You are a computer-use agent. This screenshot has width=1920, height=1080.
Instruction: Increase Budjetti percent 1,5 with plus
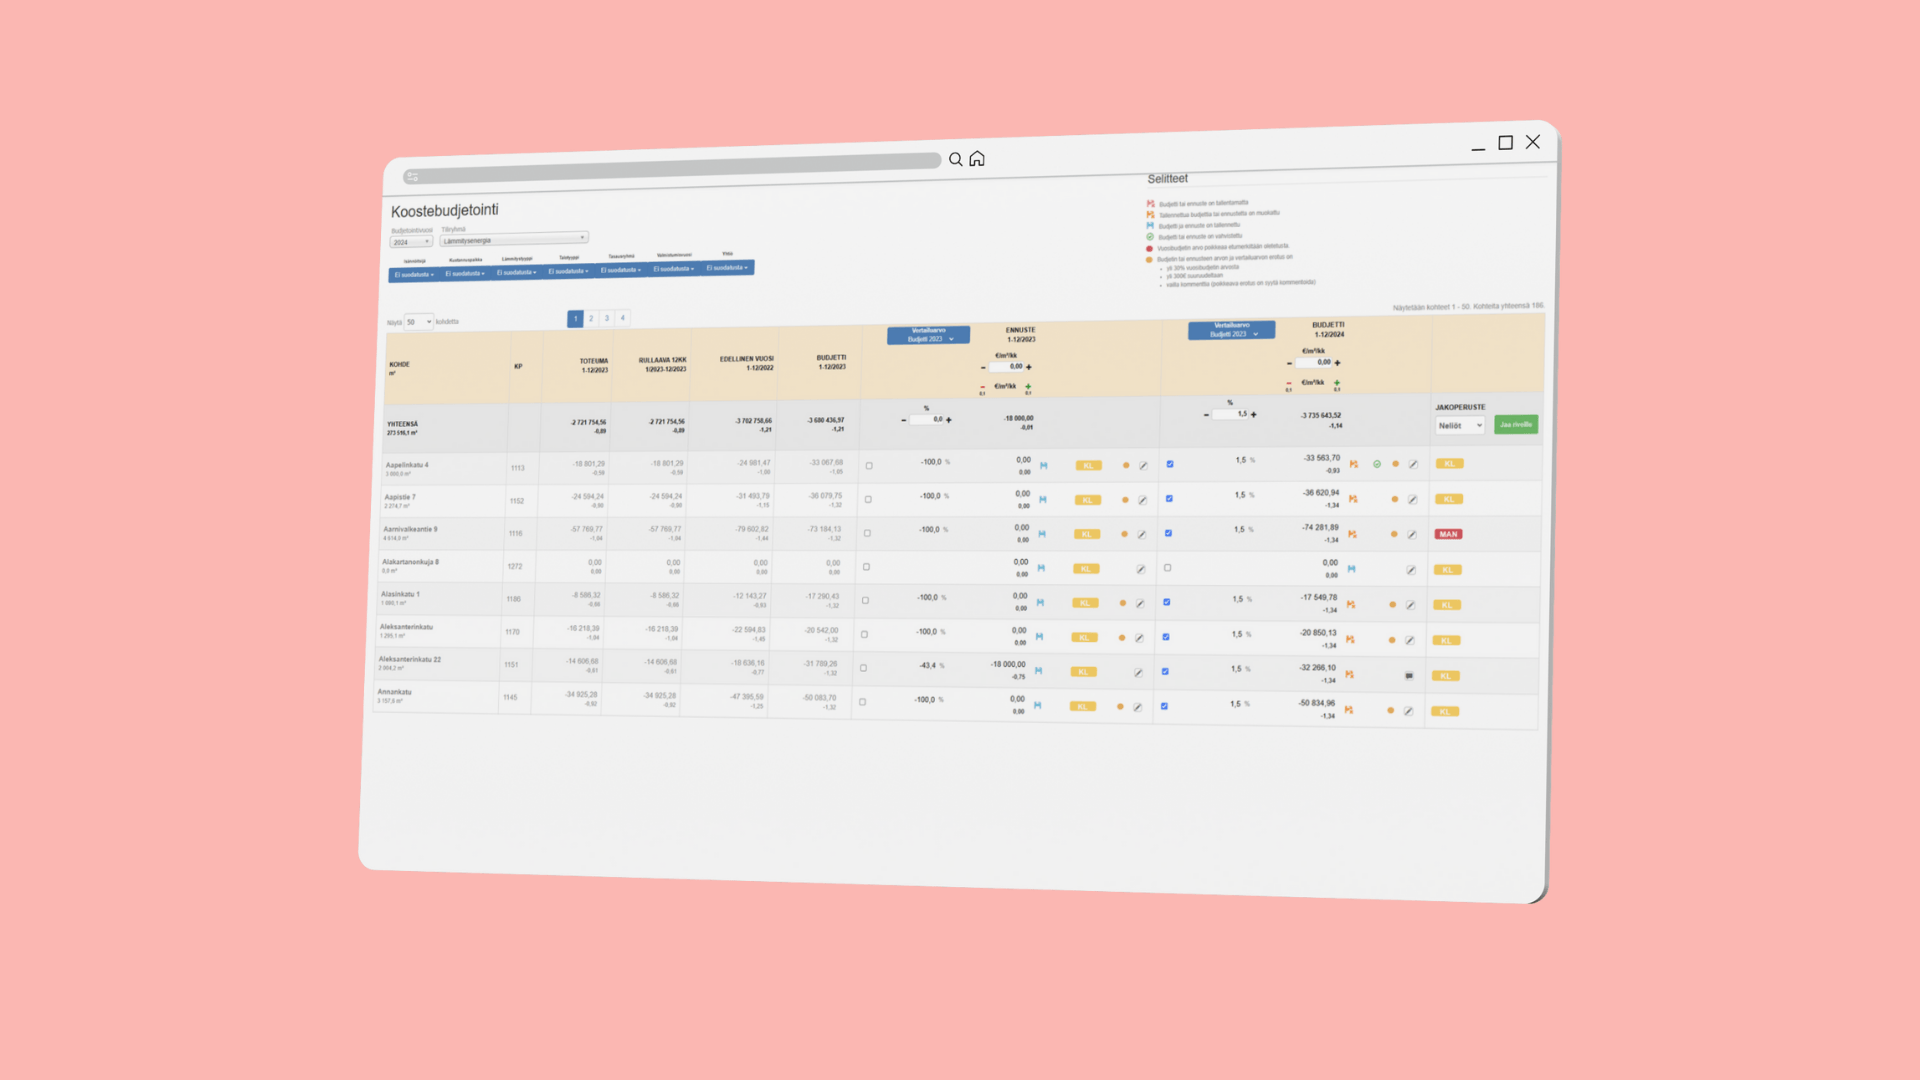pyautogui.click(x=1253, y=414)
